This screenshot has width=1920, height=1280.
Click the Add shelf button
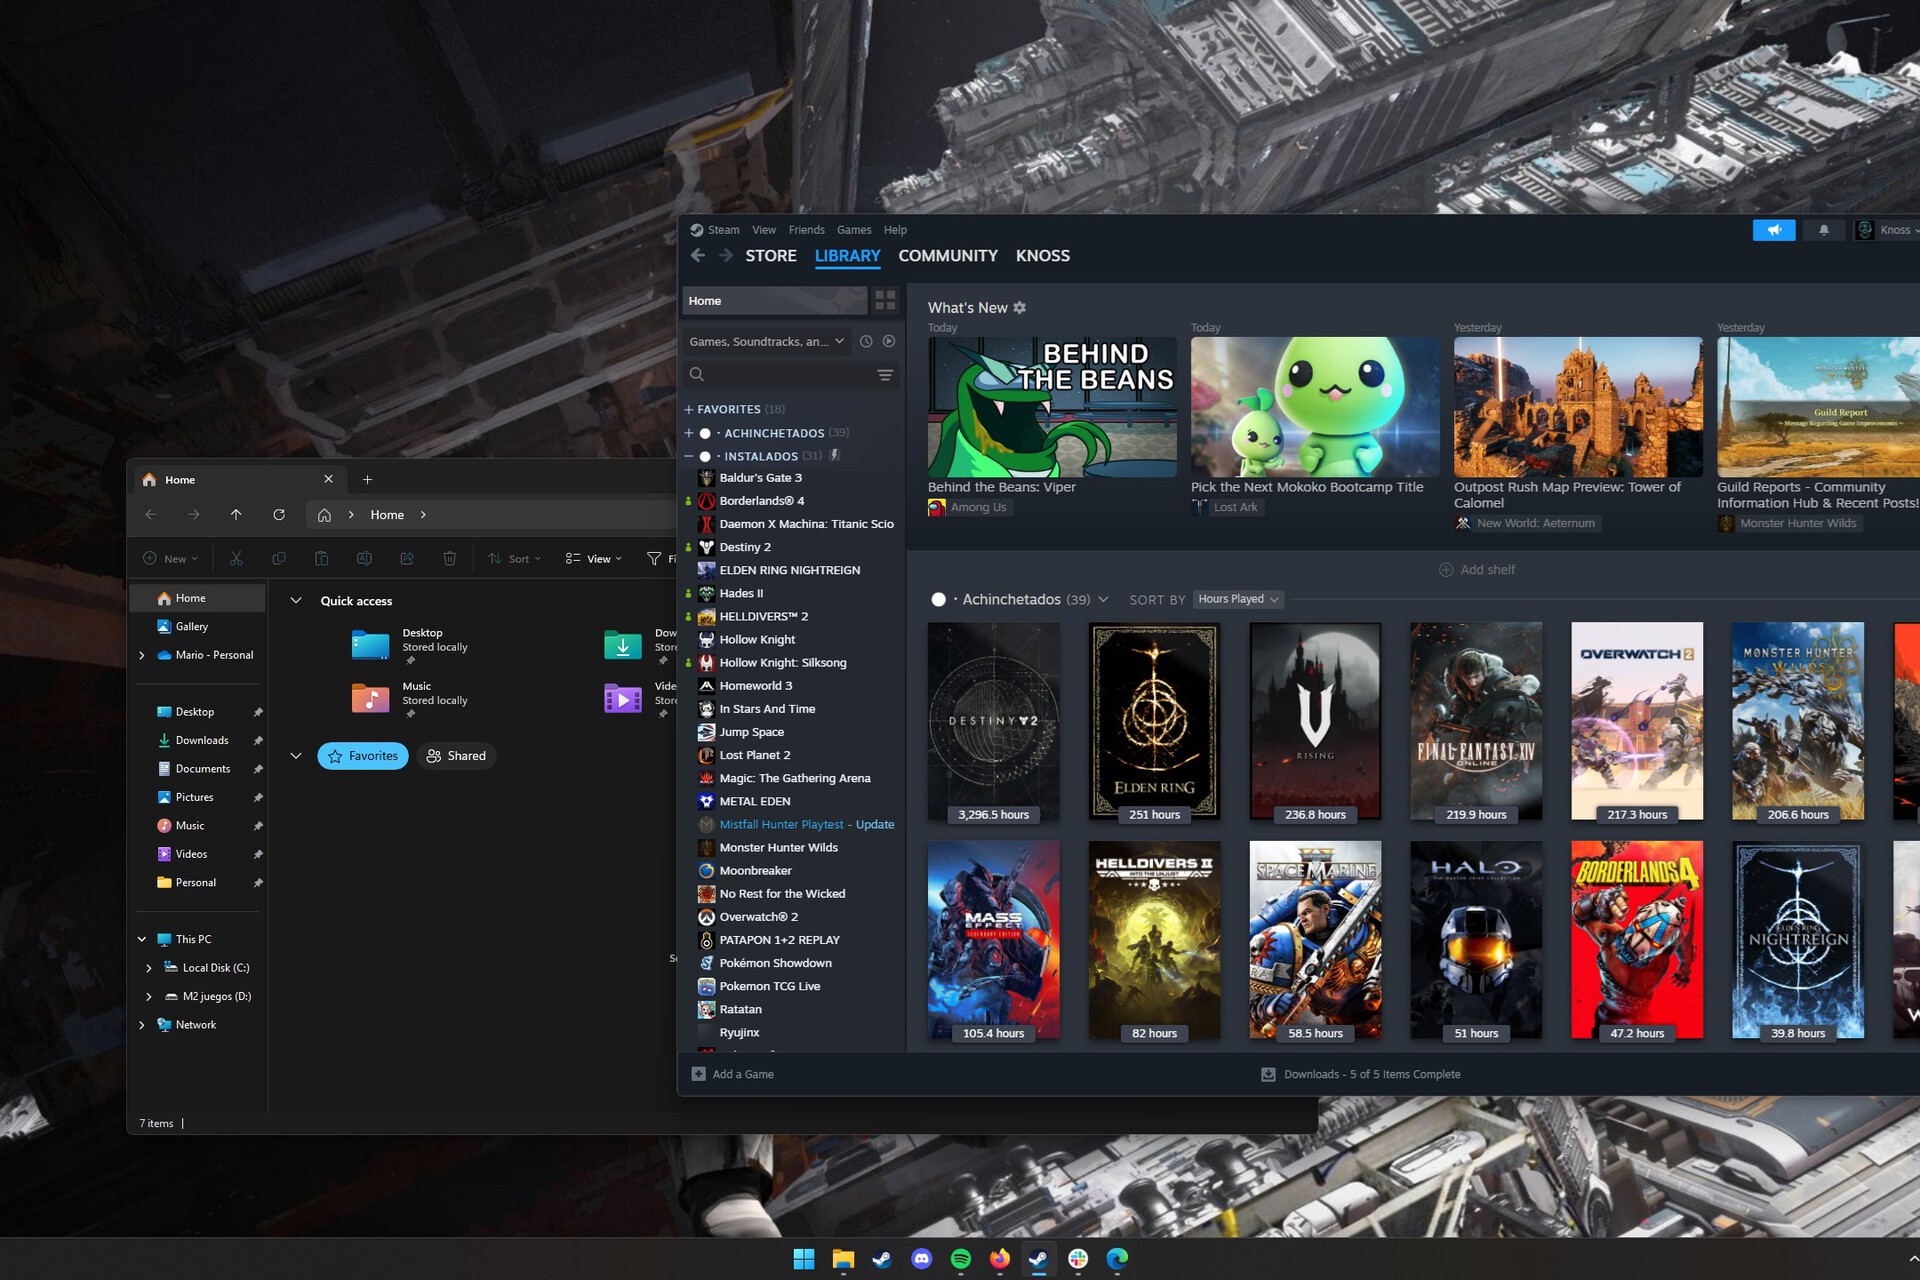[x=1476, y=570]
